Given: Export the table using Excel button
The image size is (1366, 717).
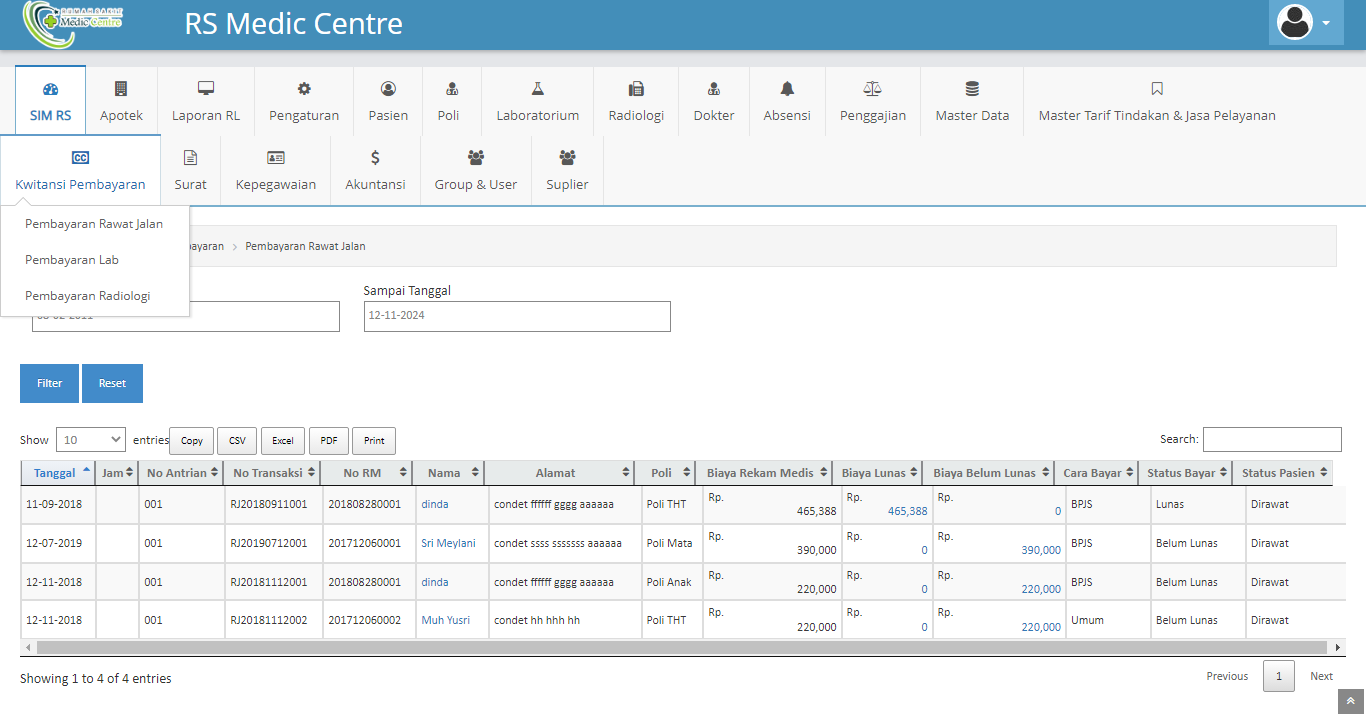Looking at the screenshot, I should tap(283, 441).
